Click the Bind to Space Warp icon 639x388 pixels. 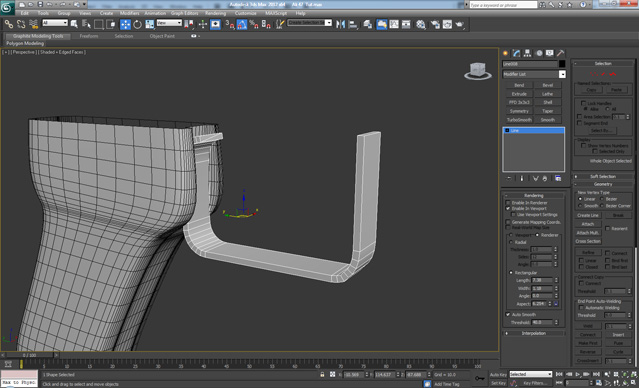click(33, 24)
